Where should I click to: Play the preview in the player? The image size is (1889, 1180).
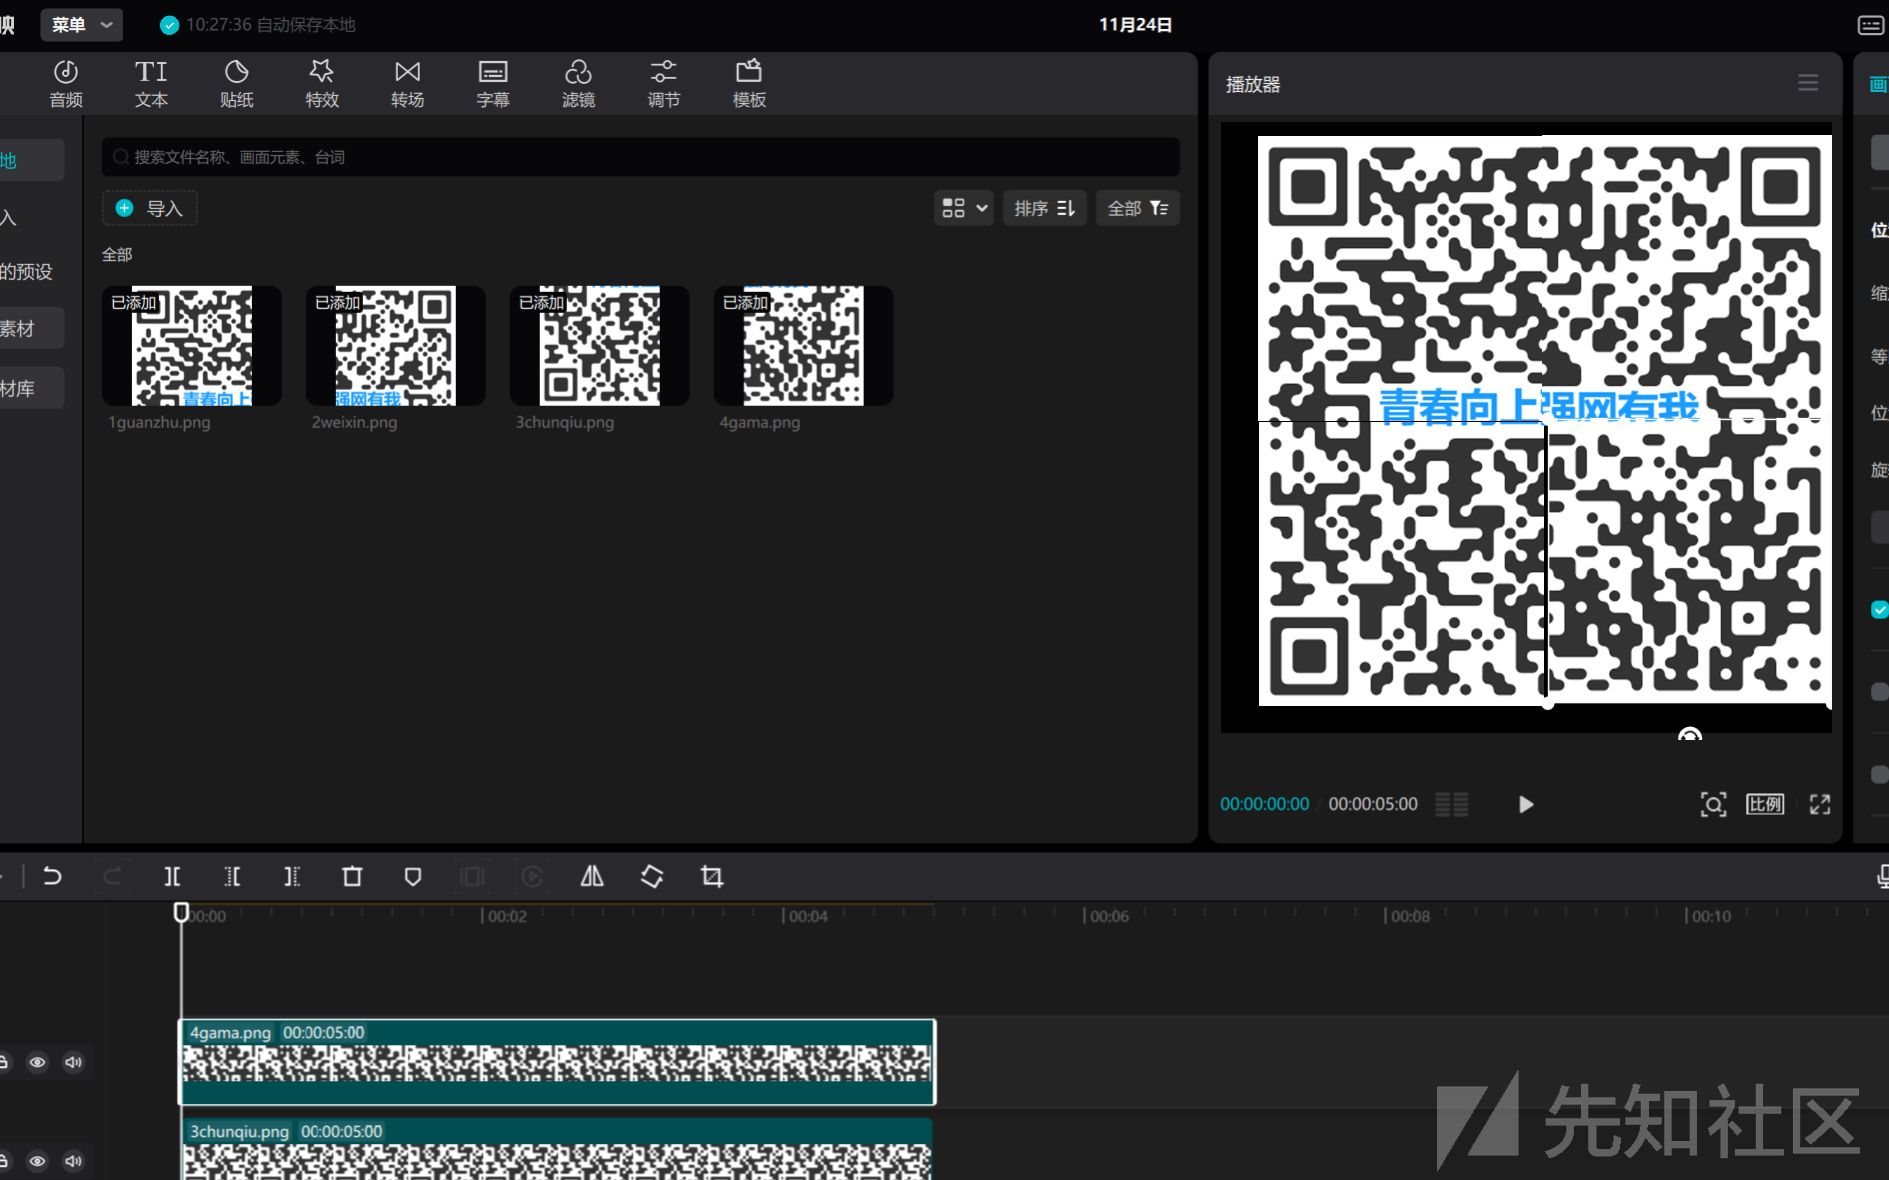(x=1525, y=804)
